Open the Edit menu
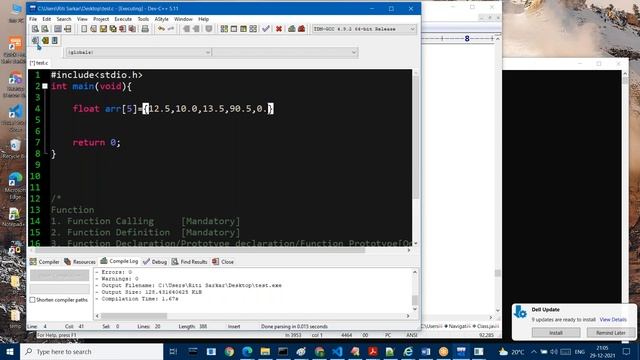640x360 pixels. click(47, 19)
